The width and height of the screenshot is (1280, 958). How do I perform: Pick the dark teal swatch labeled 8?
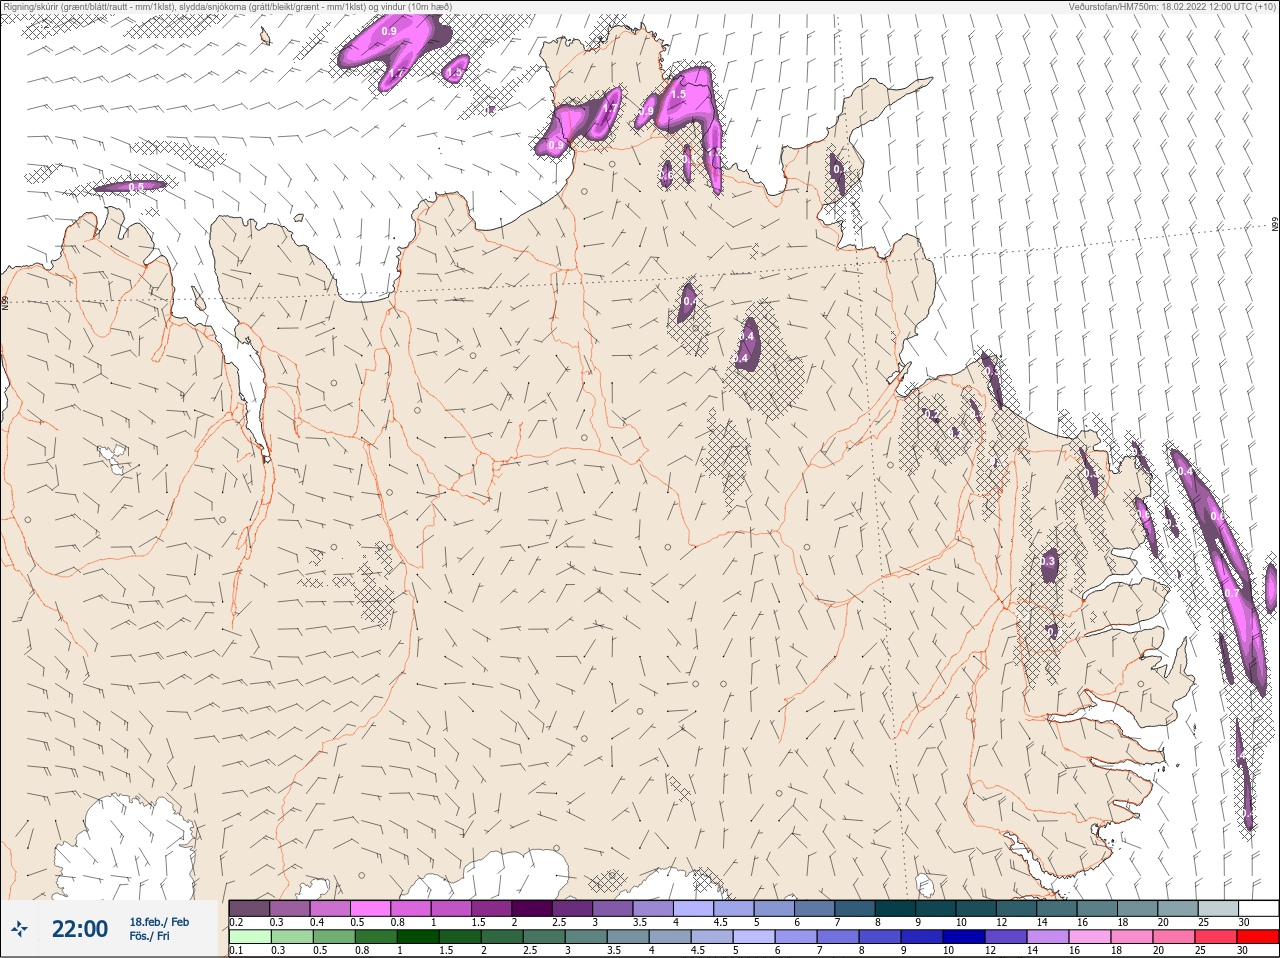pyautogui.click(x=895, y=907)
